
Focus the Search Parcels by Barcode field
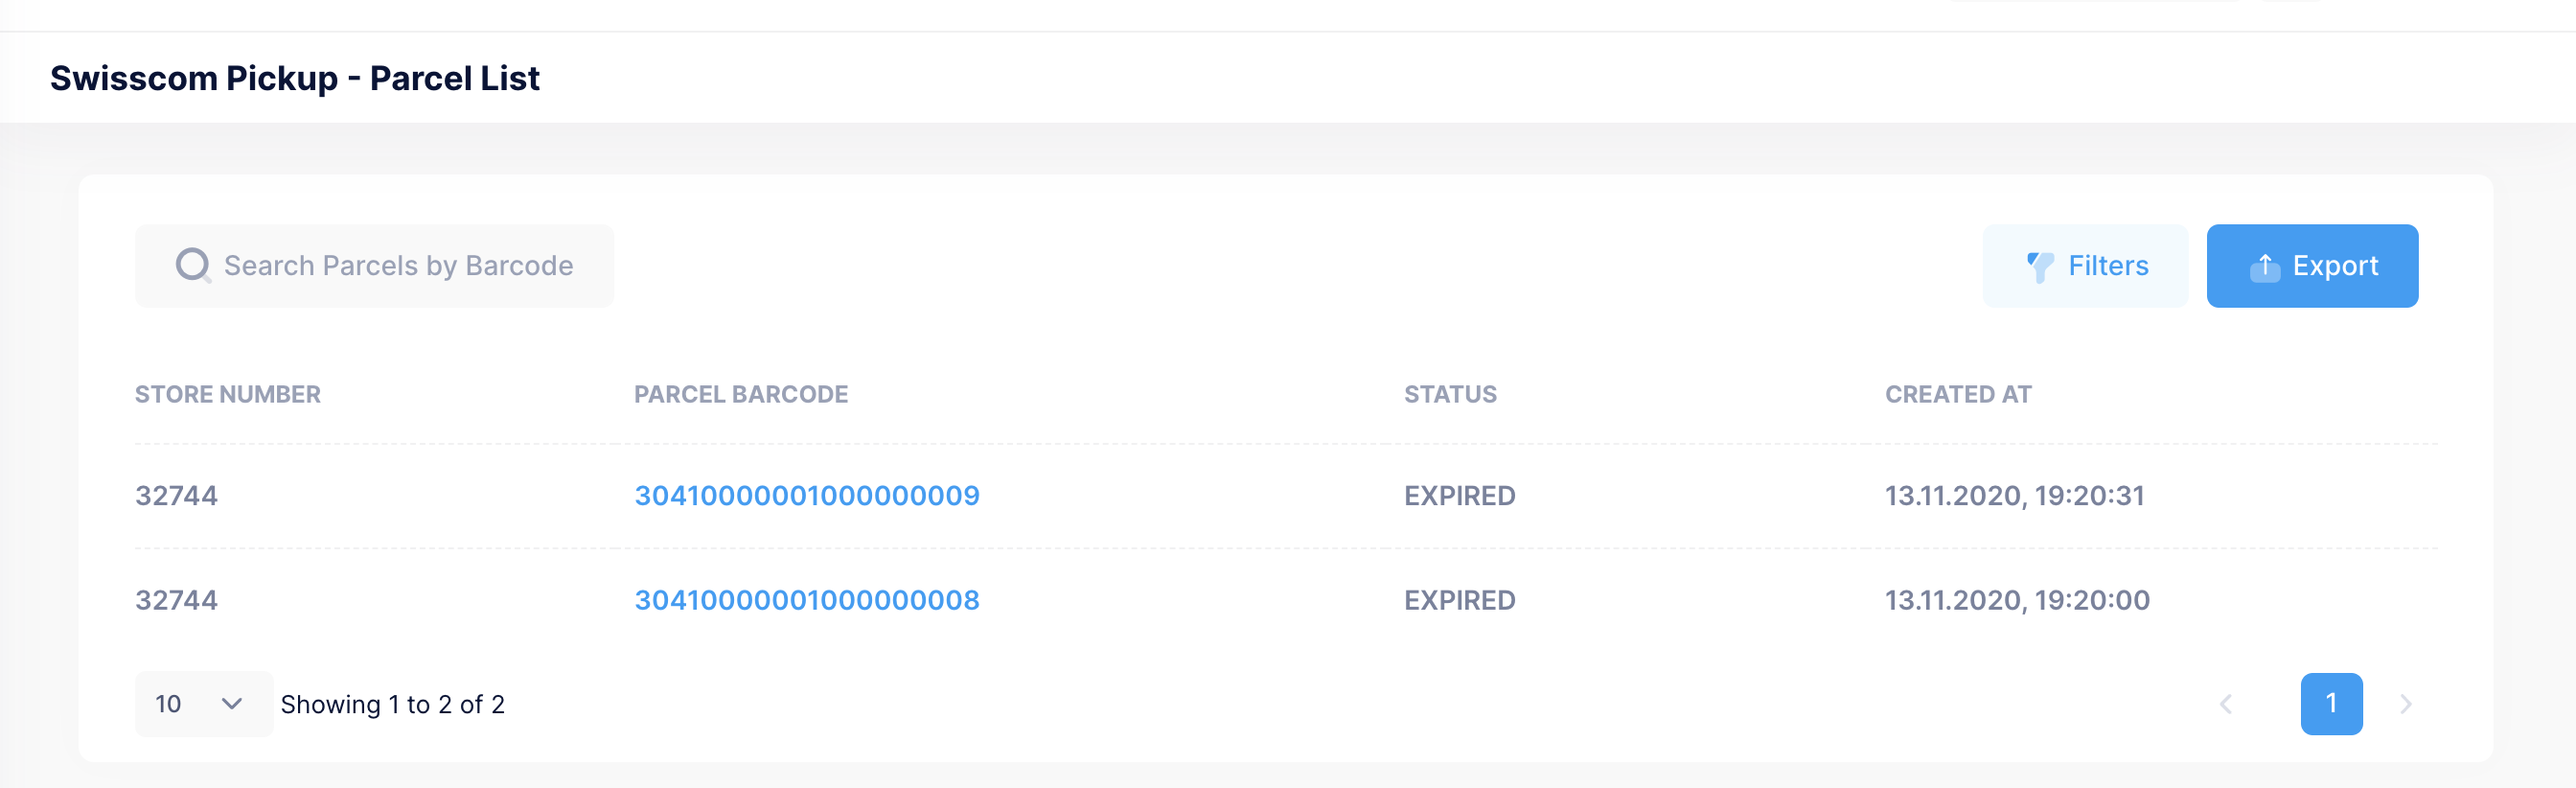tap(398, 266)
